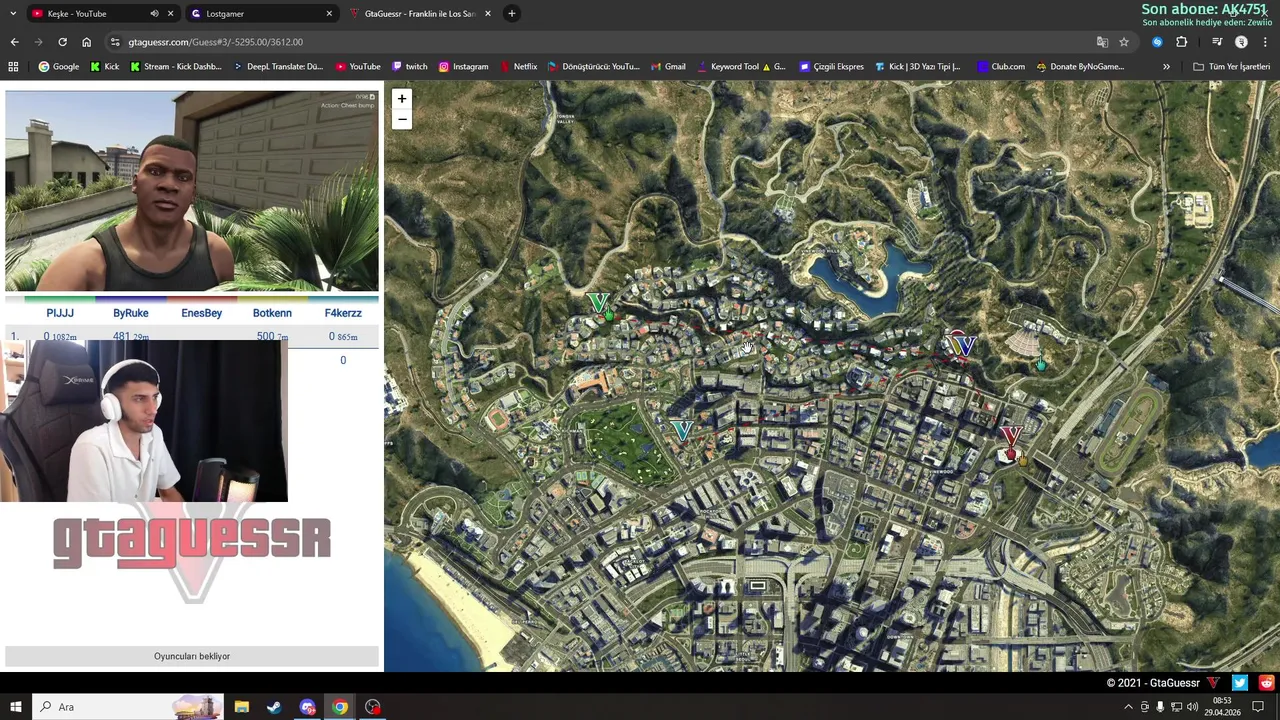The width and height of the screenshot is (1280, 720).
Task: Click the Franklin location photo
Action: (192, 191)
